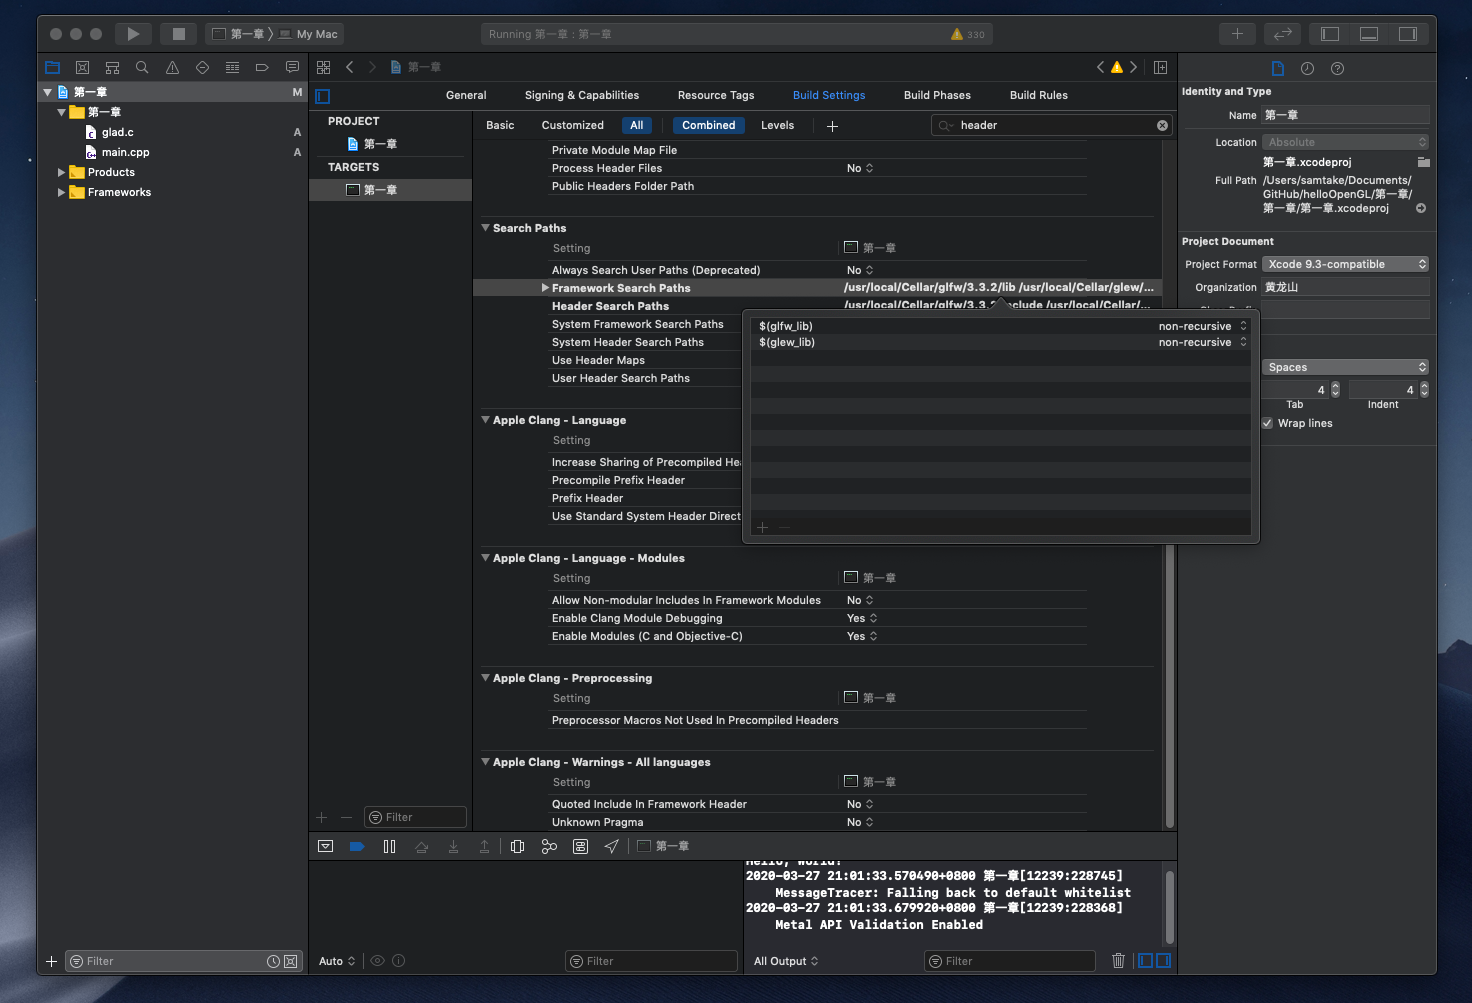Click the Stop button in toolbar
1472x1003 pixels.
point(179,34)
